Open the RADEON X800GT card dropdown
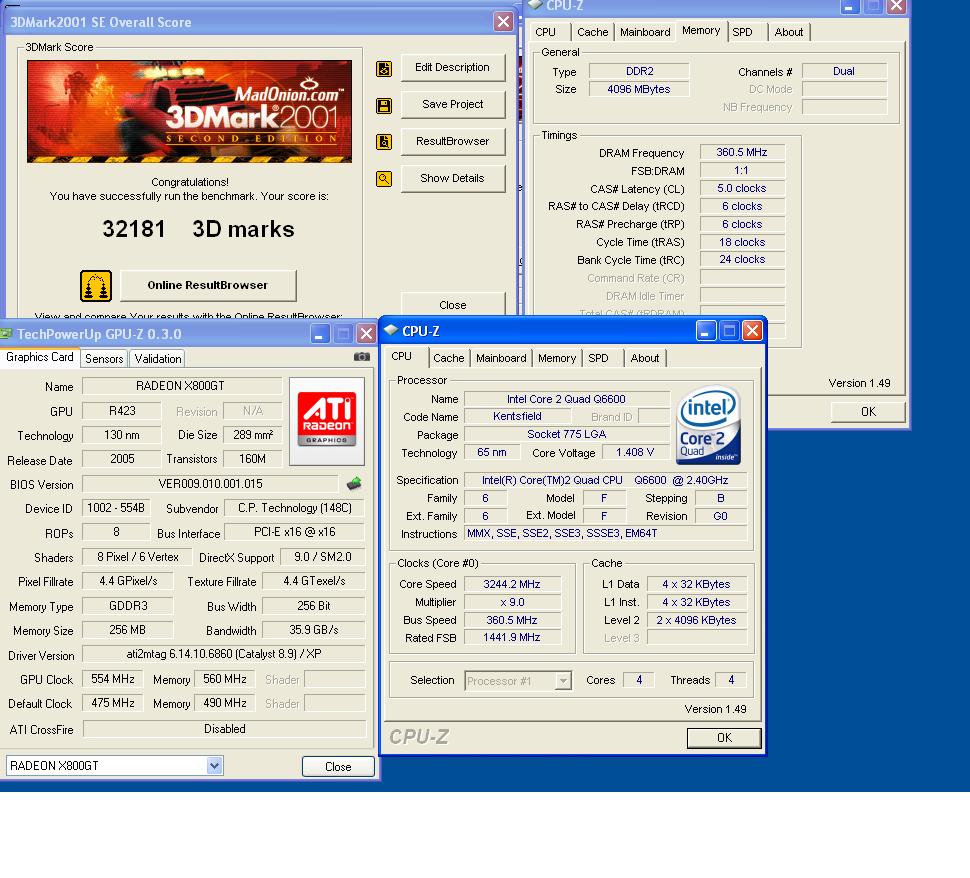Viewport: 970px width, 878px height. [x=214, y=765]
